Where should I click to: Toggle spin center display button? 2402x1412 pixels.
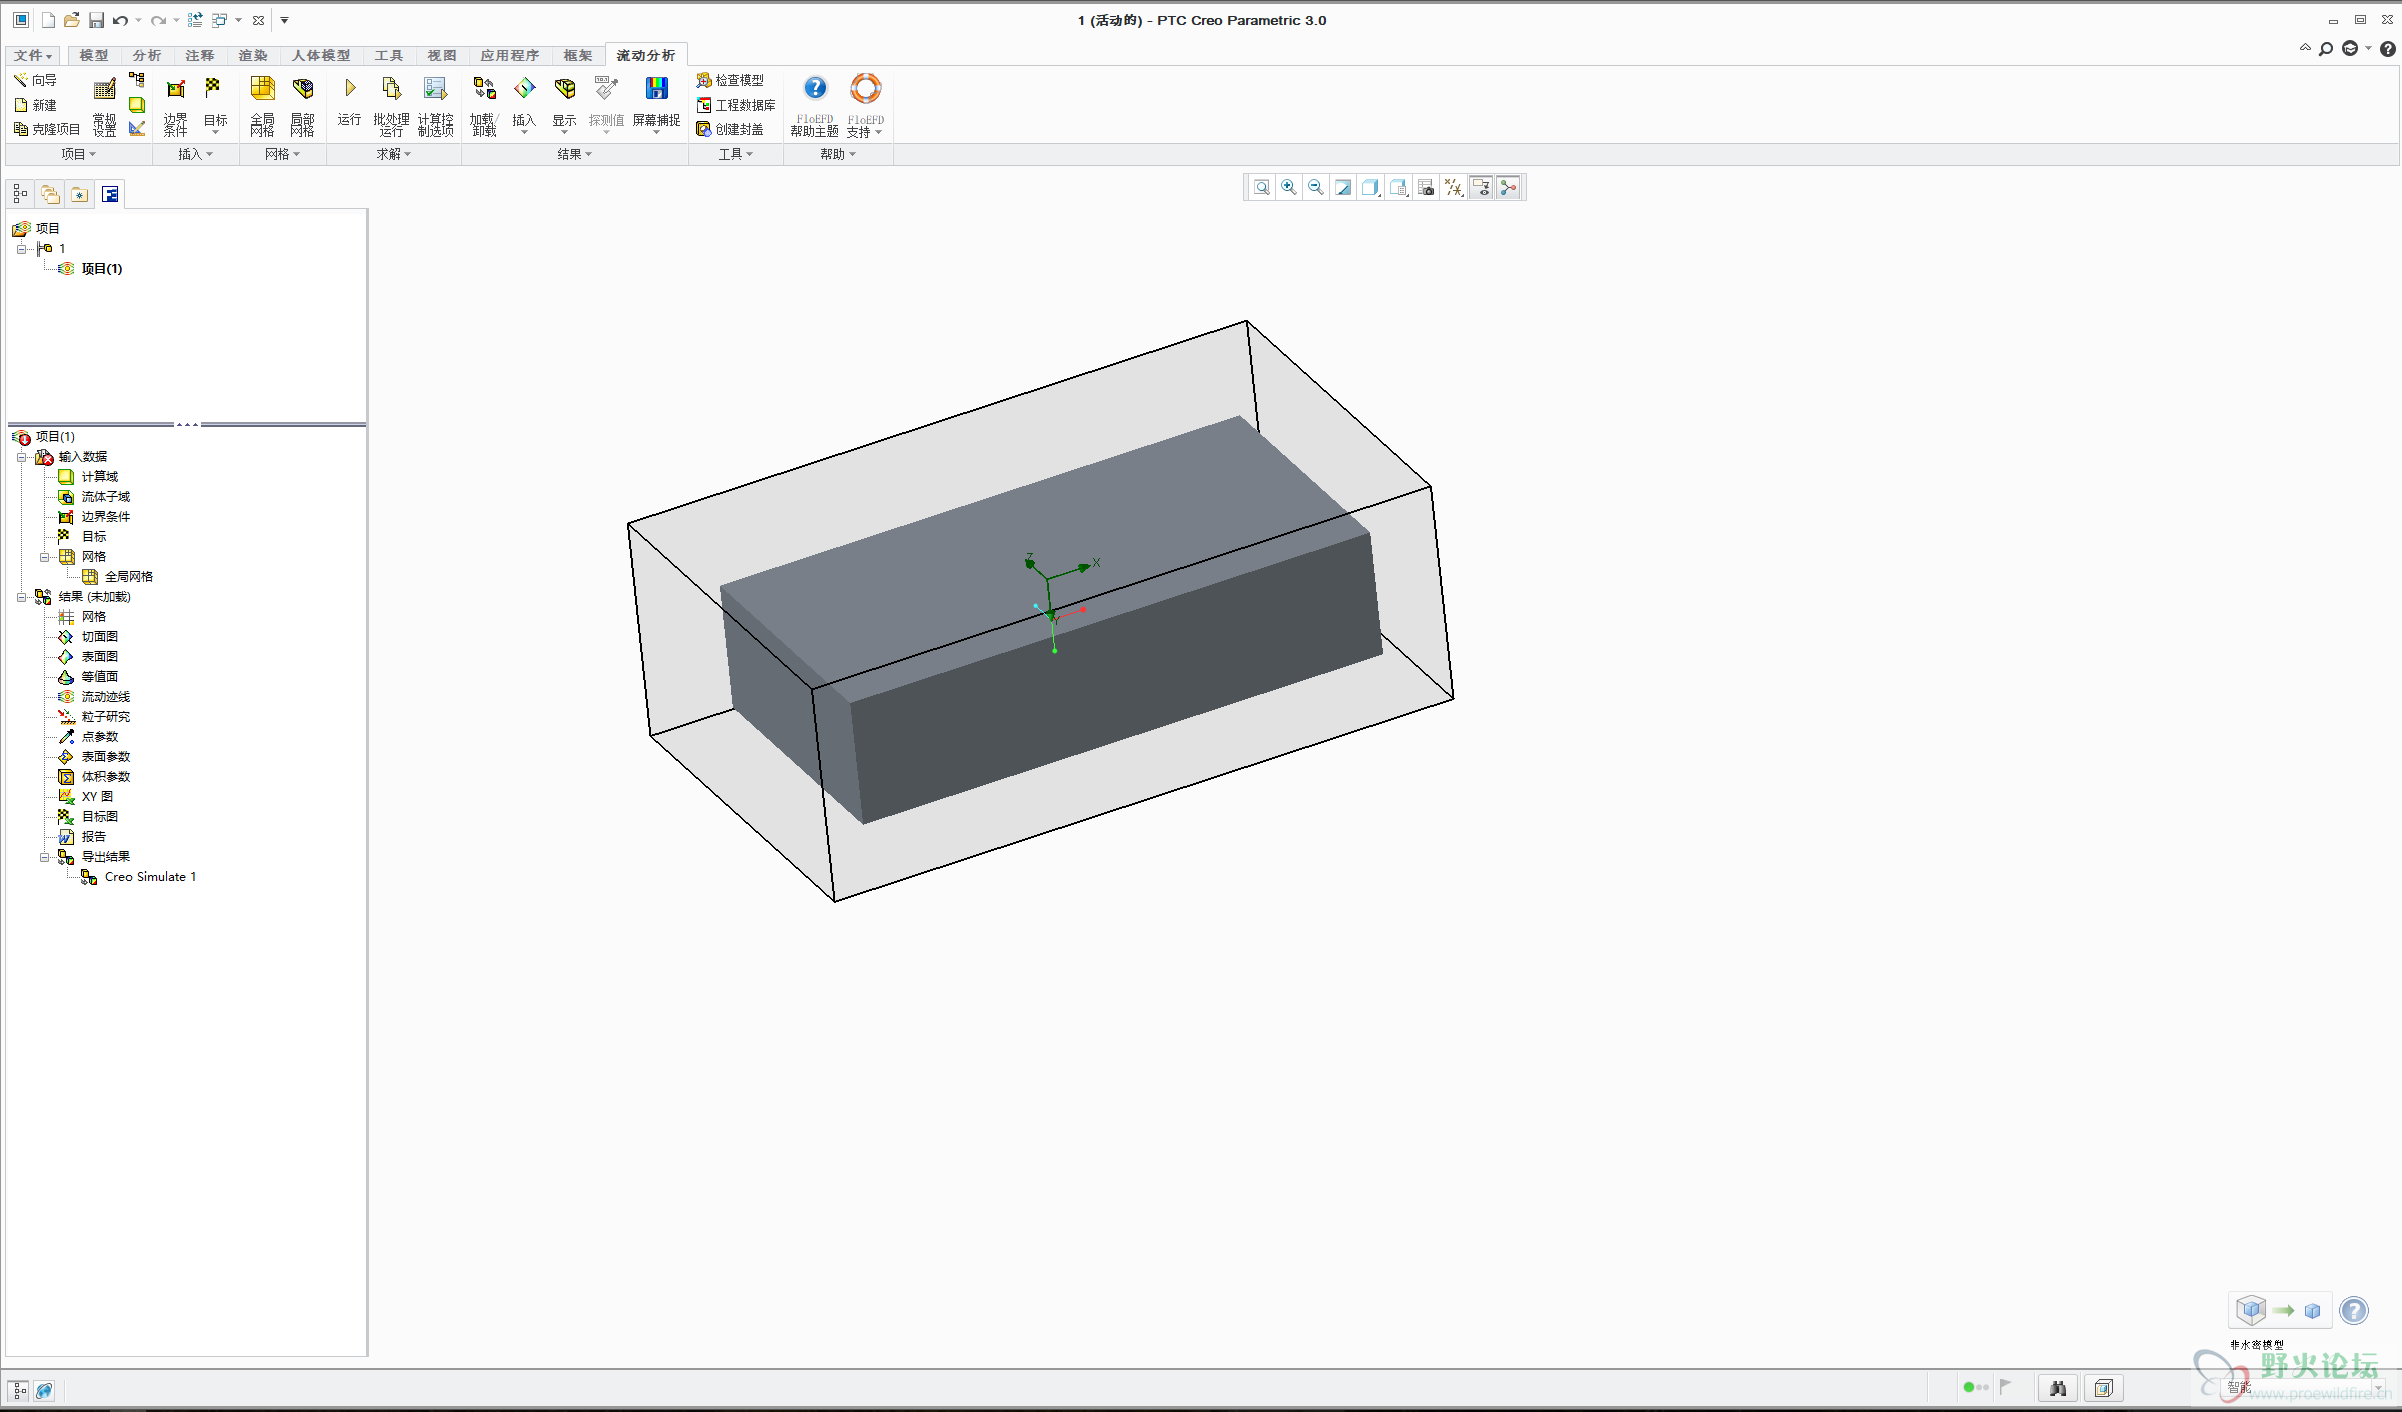[x=1509, y=187]
